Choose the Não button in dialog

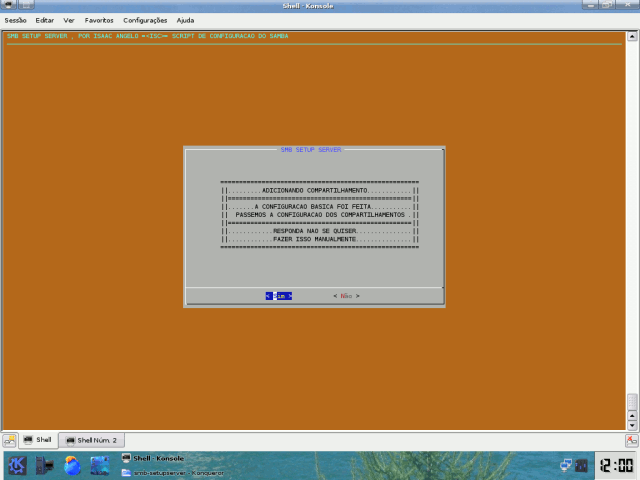point(346,296)
